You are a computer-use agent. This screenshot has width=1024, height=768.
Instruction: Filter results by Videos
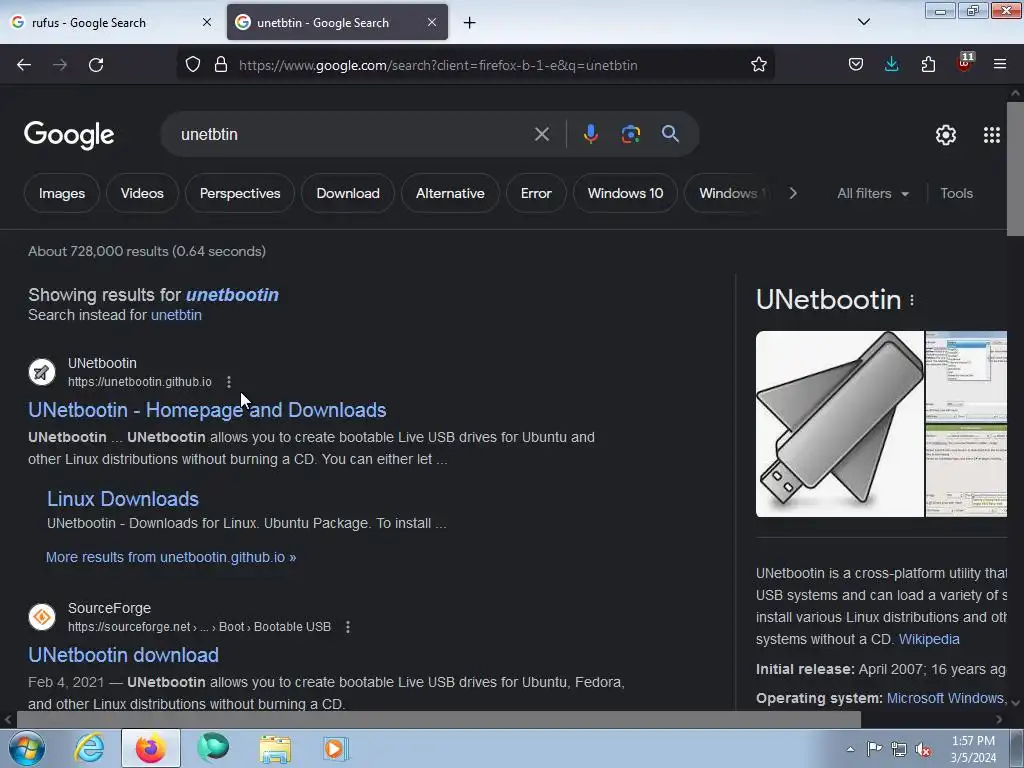pyautogui.click(x=142, y=193)
